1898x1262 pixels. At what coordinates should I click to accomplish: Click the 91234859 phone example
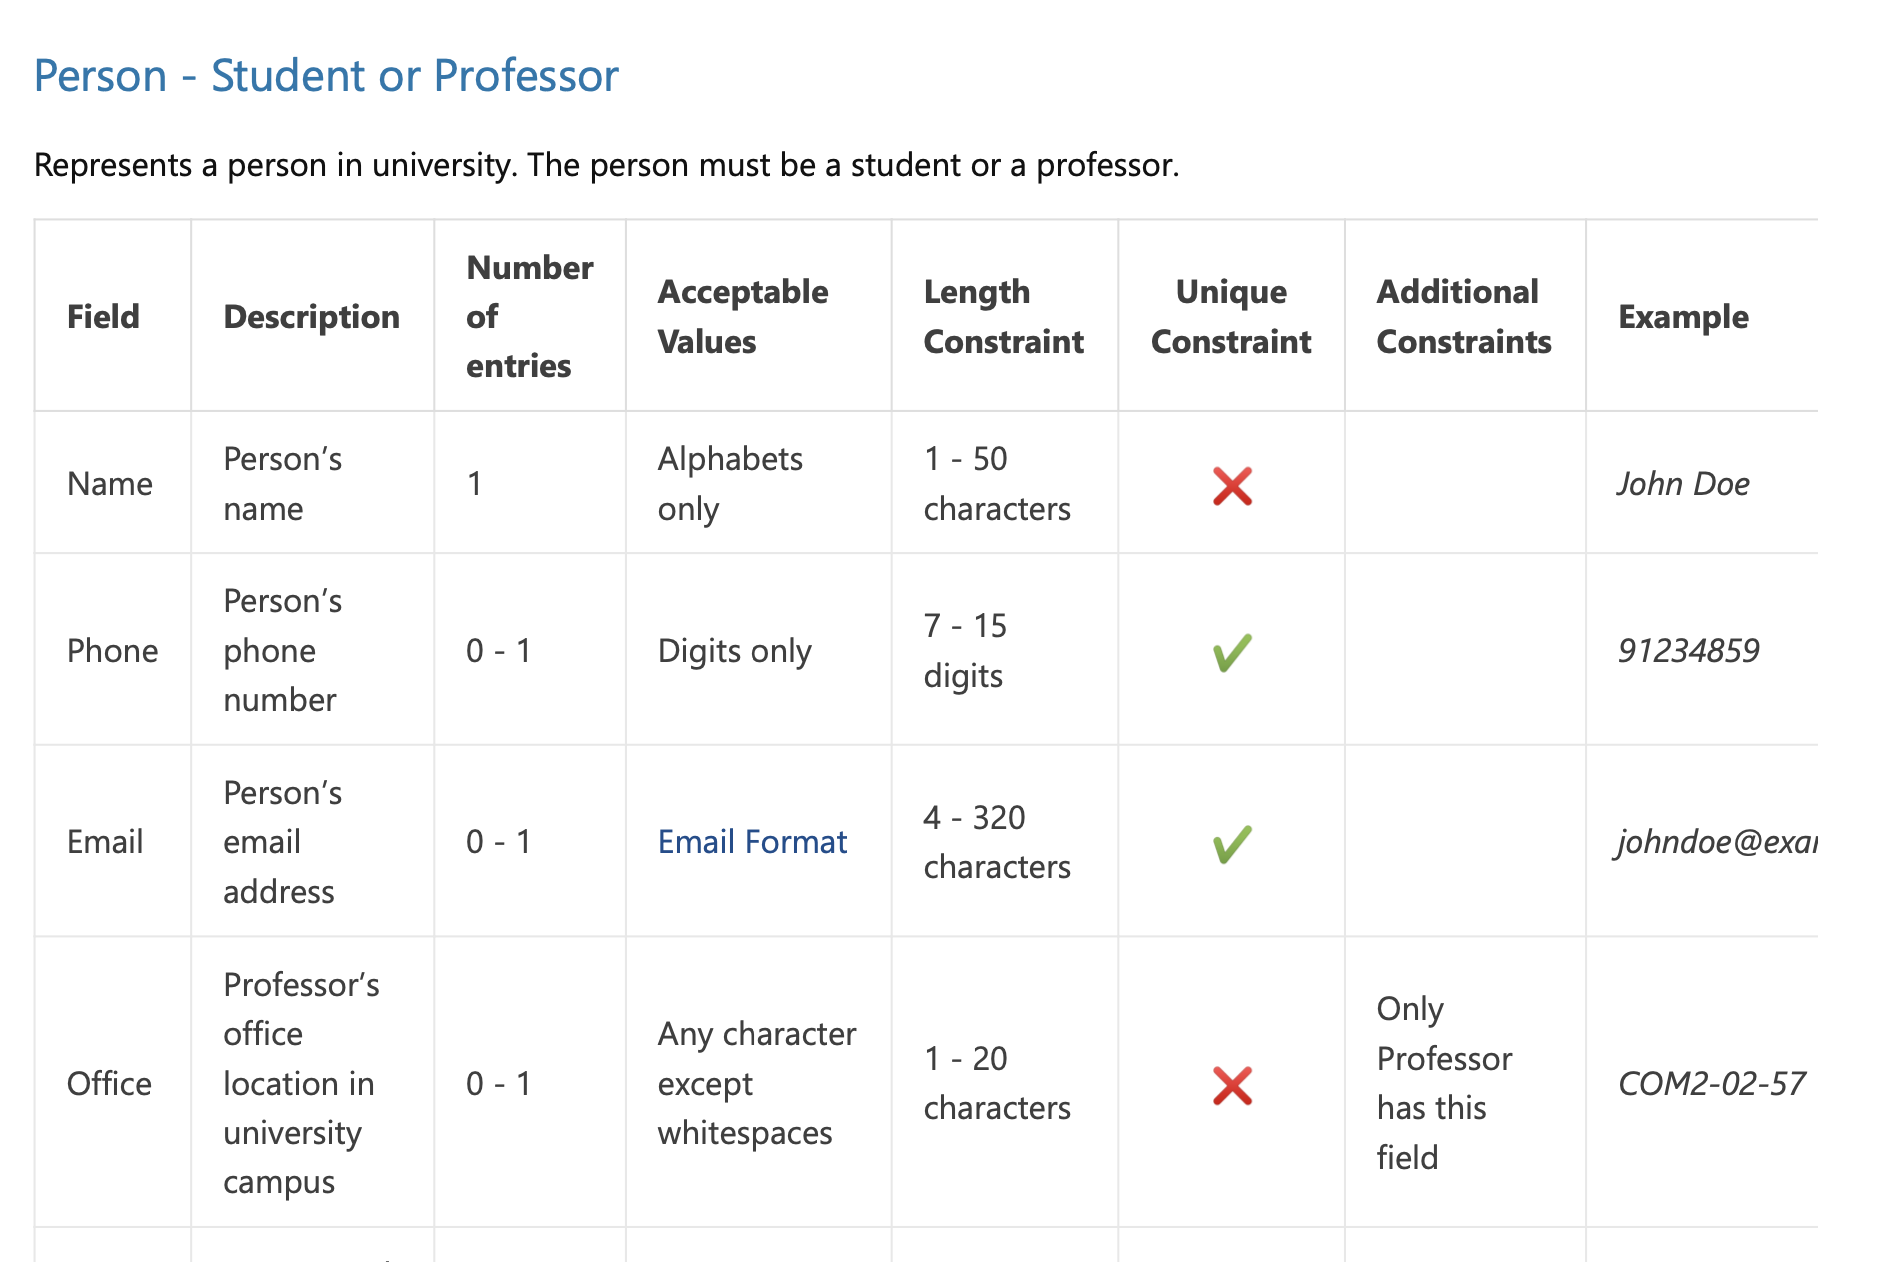pyautogui.click(x=1689, y=651)
